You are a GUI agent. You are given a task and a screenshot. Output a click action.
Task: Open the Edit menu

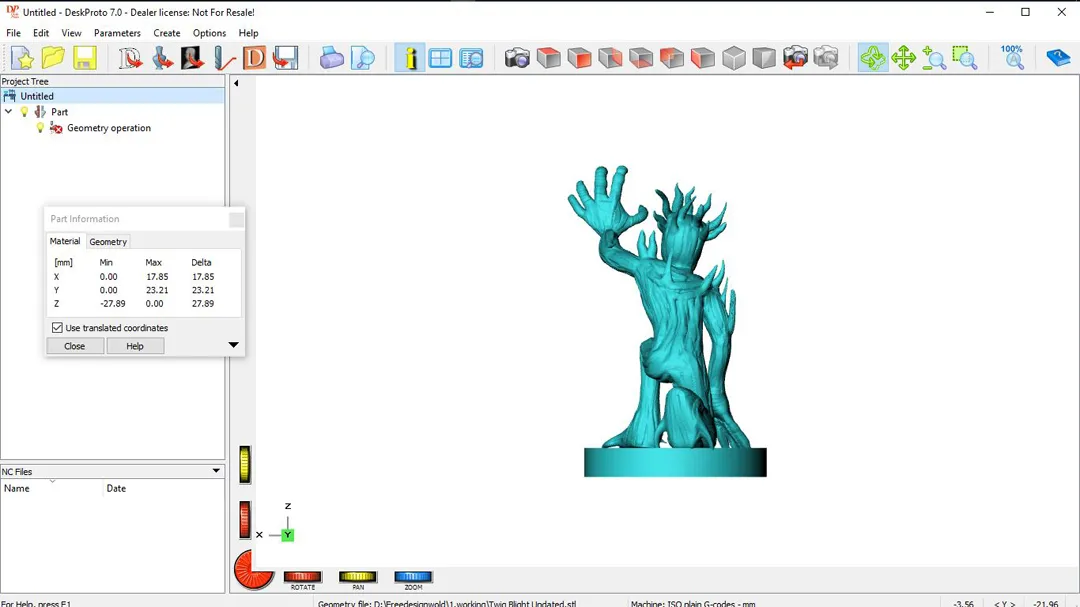pos(41,33)
